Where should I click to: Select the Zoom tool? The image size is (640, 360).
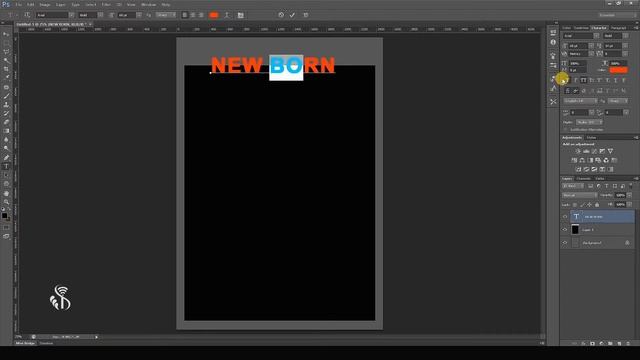pyautogui.click(x=6, y=202)
